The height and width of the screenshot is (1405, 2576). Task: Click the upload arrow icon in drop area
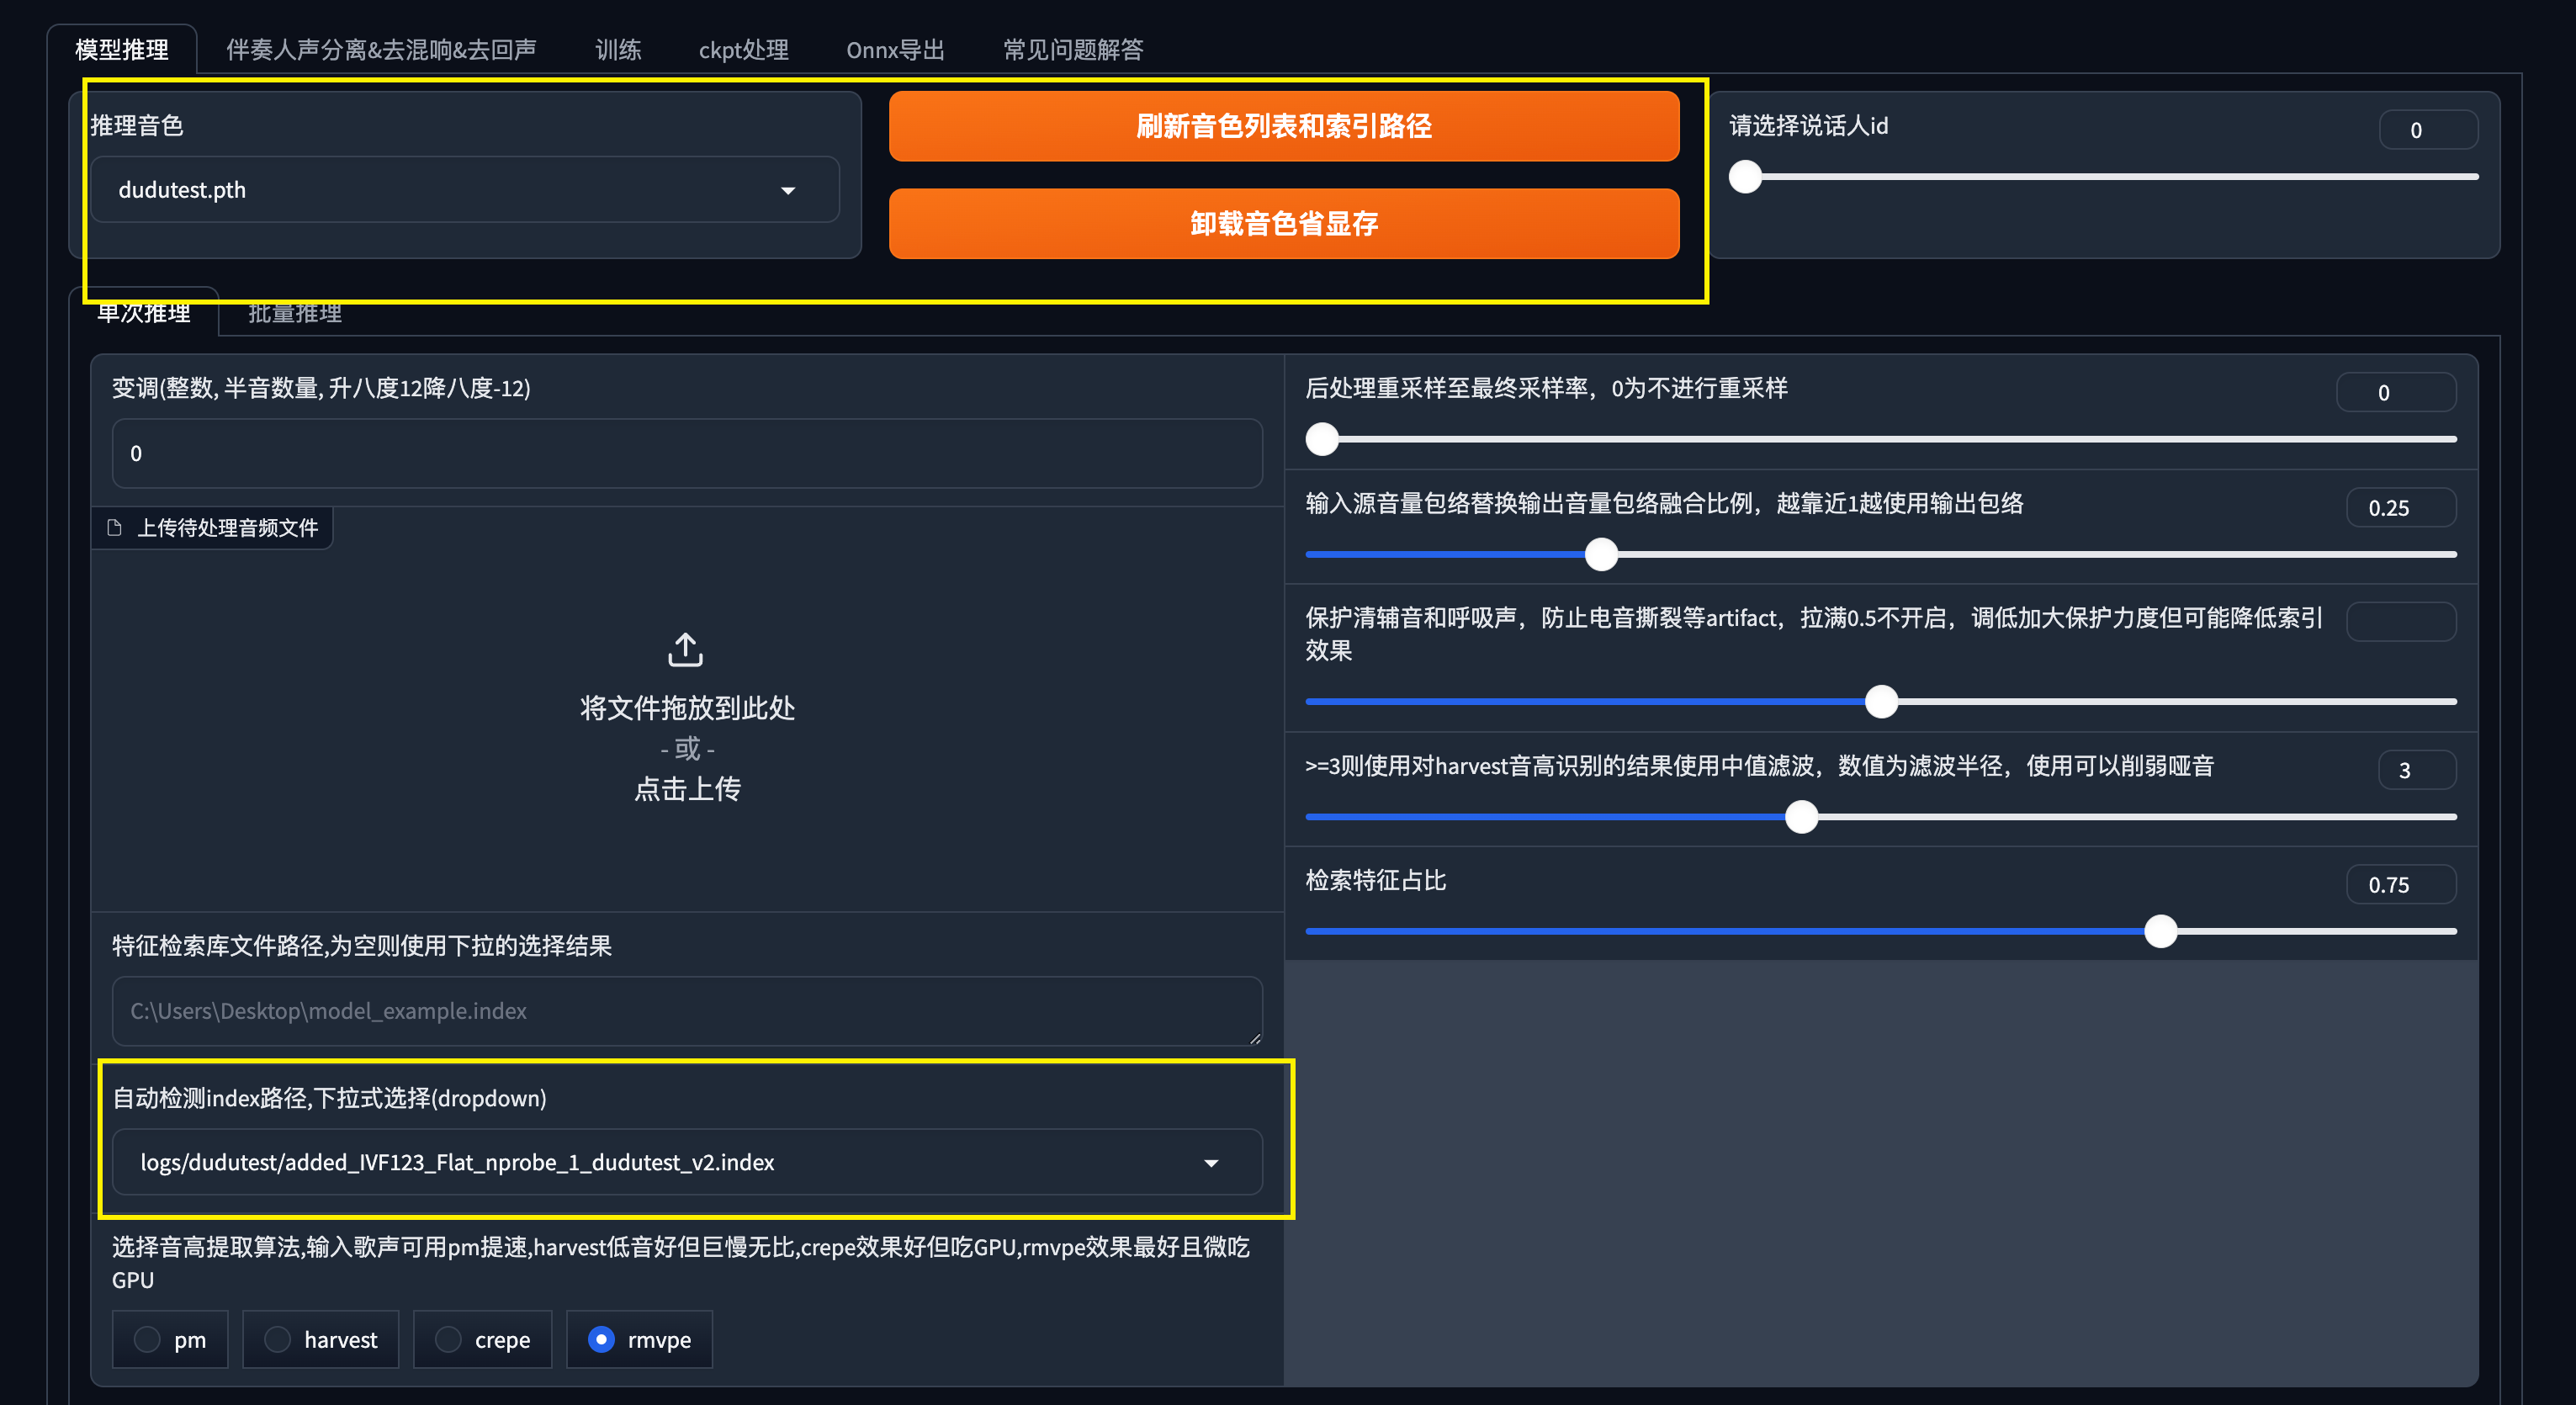pos(685,650)
